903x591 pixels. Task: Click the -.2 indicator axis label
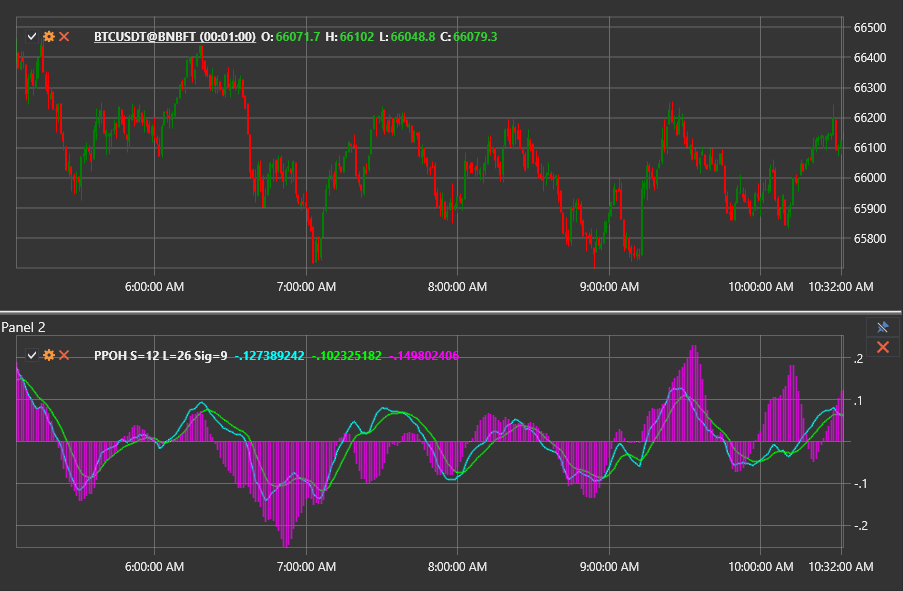pos(860,525)
